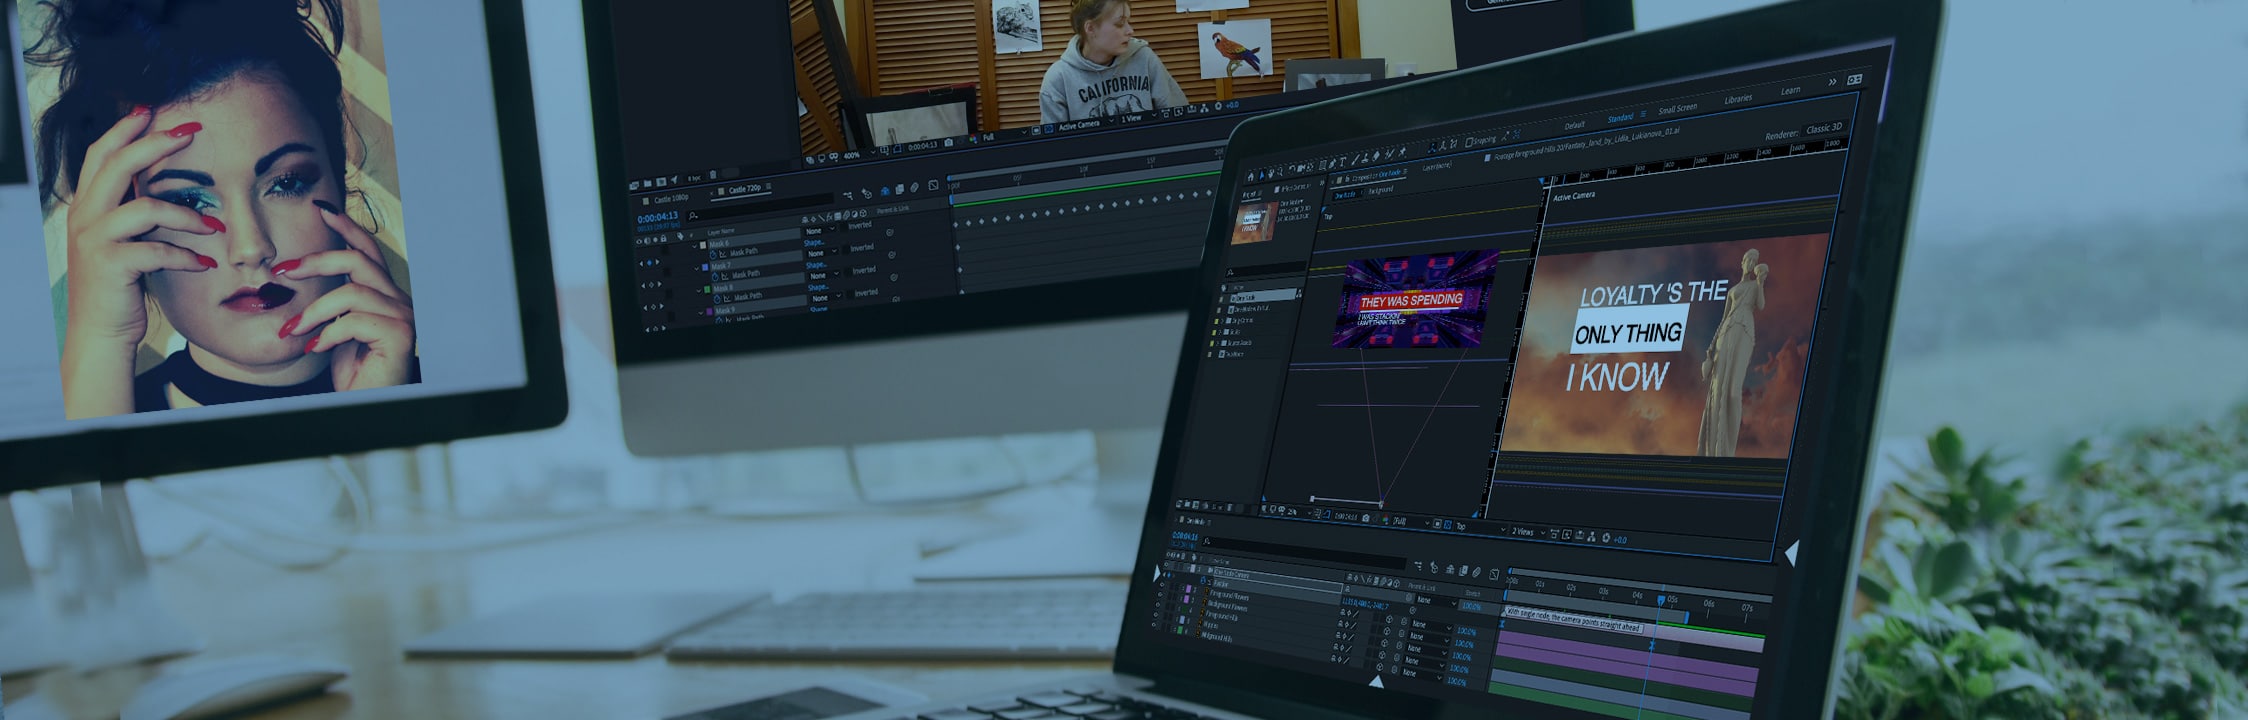Check Inverted box for Mask 7
Viewport: 2248px width, 720px height.
point(846,250)
